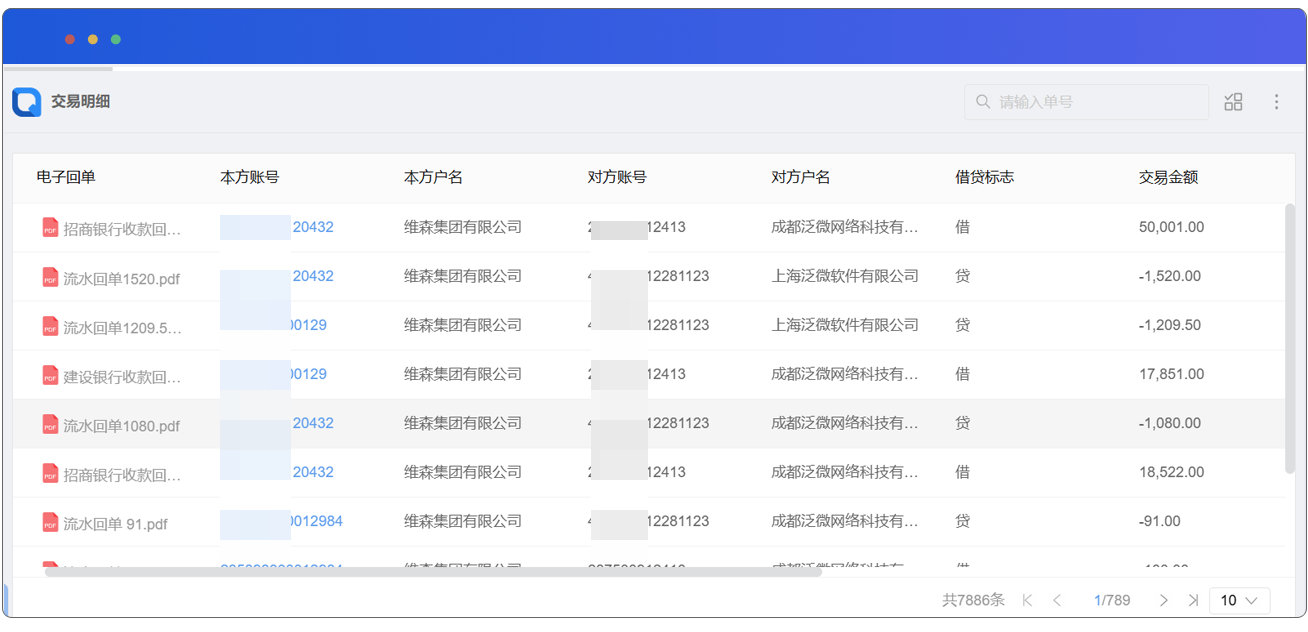Open the three-dot more options menu
The height and width of the screenshot is (632, 1308).
(x=1276, y=102)
